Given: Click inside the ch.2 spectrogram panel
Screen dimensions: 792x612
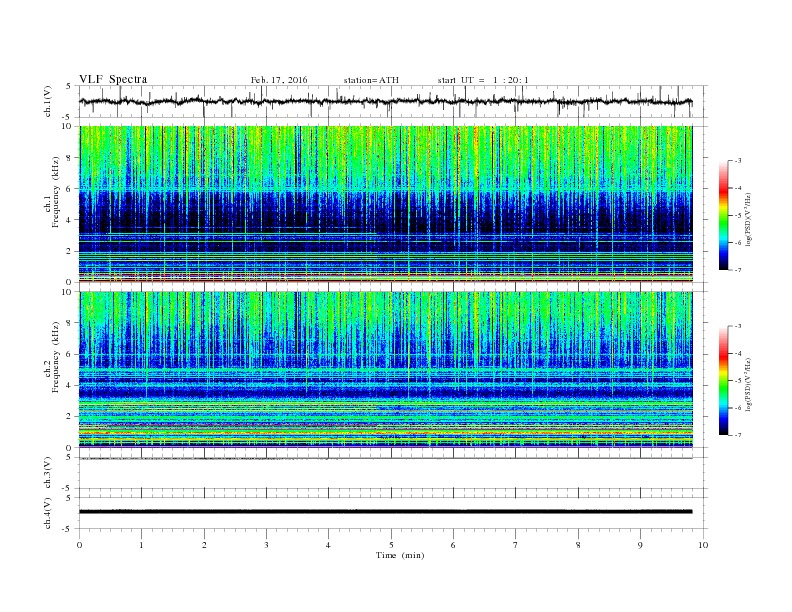Looking at the screenshot, I should point(386,370).
